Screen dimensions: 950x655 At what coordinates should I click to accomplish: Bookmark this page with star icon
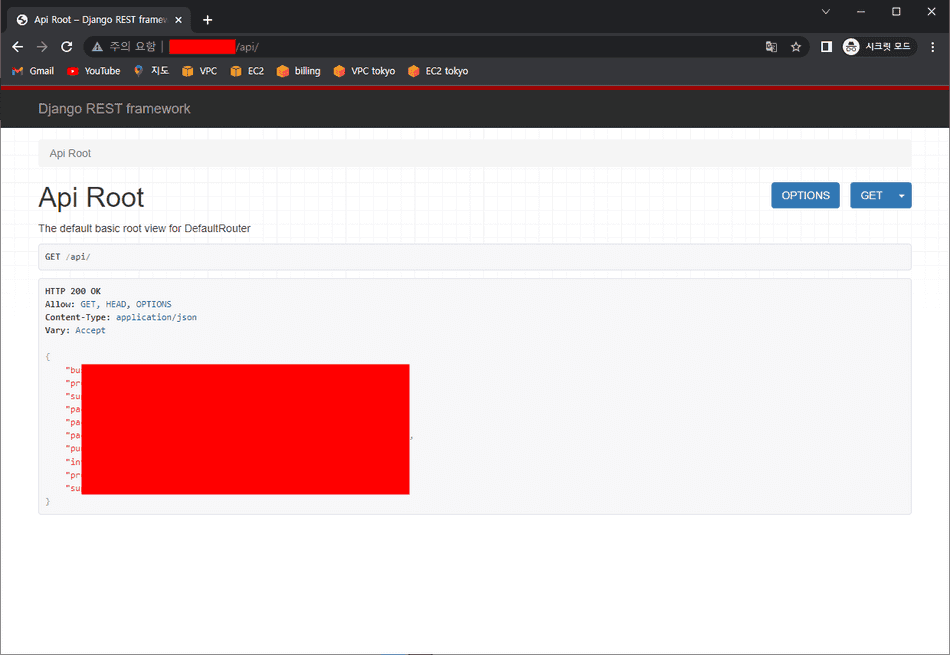coord(796,47)
